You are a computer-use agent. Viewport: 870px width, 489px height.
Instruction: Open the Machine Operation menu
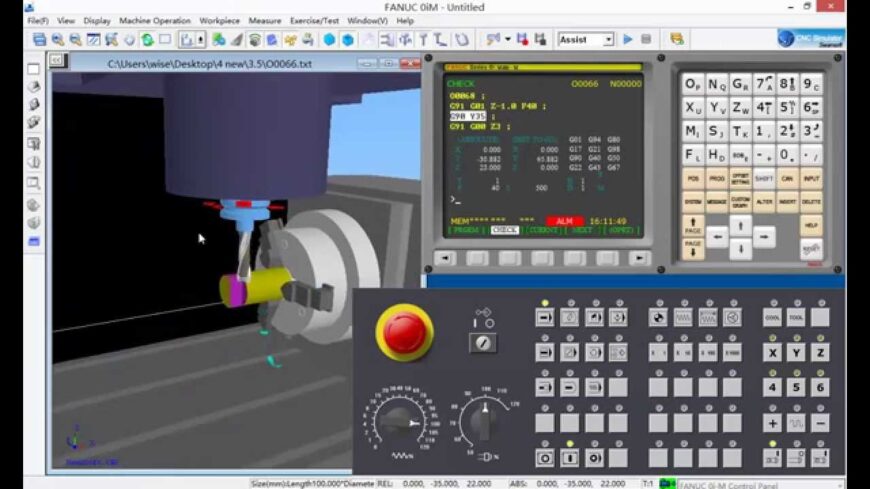point(155,21)
